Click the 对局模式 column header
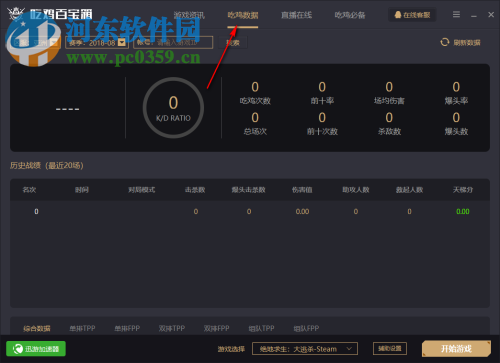The width and height of the screenshot is (500, 363). pyautogui.click(x=142, y=190)
